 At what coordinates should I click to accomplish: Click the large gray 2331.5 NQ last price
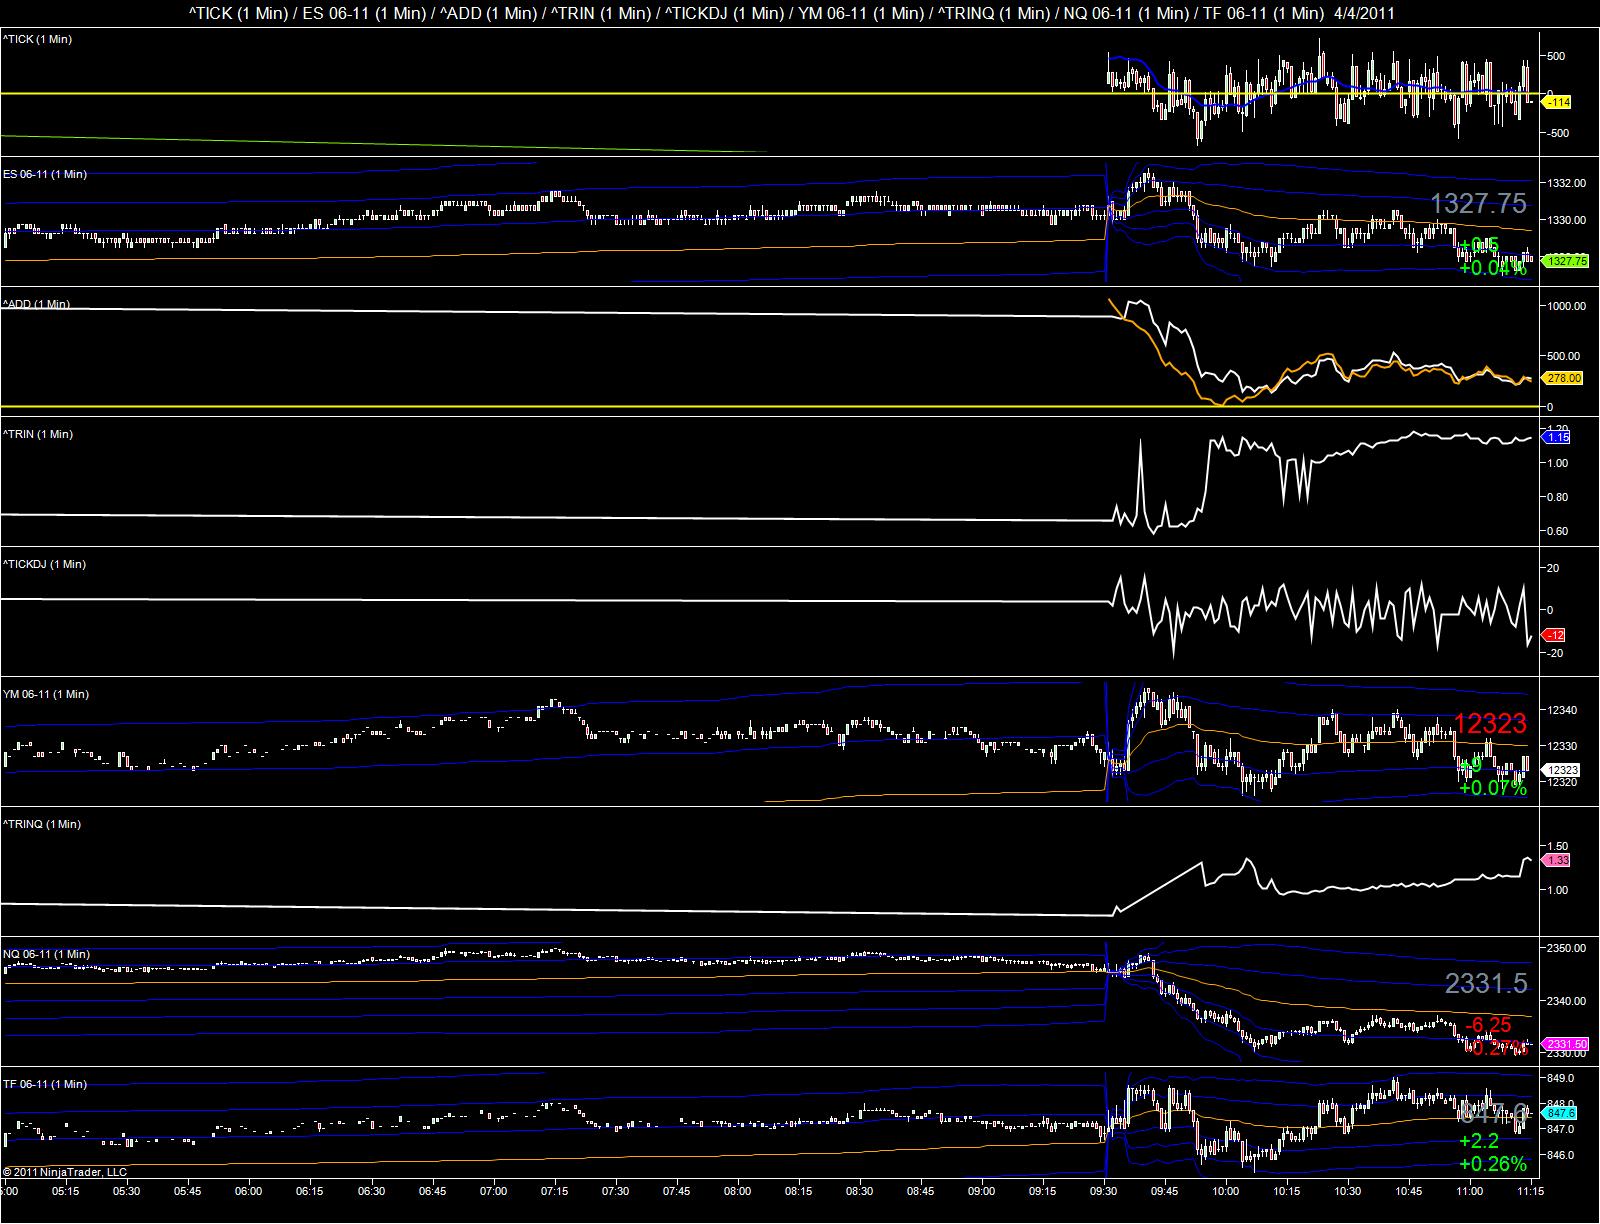[1486, 984]
